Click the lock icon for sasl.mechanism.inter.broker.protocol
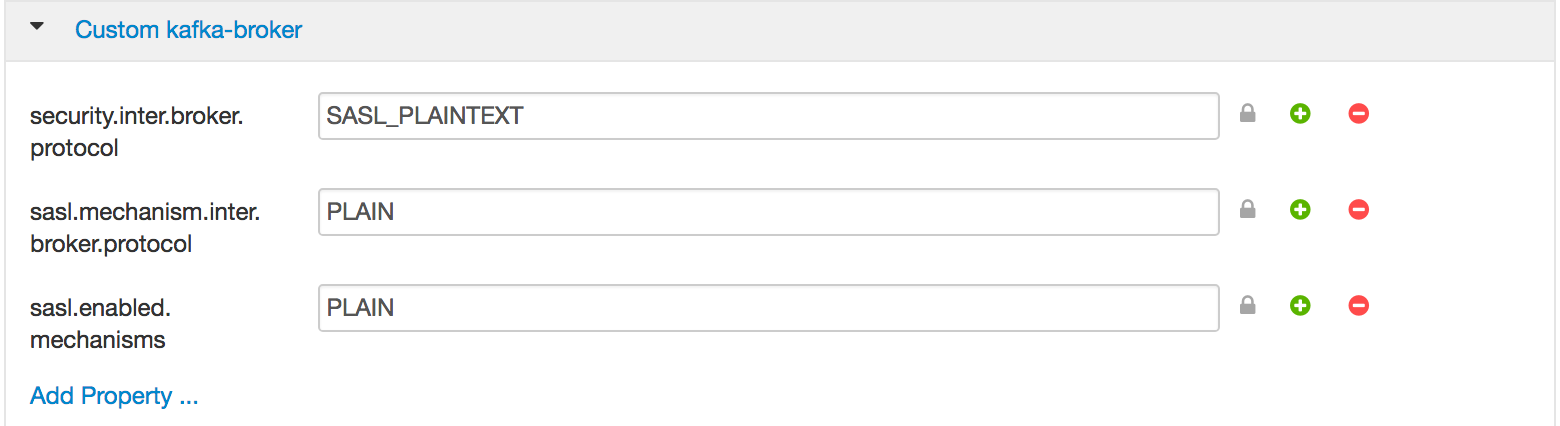Viewport: 1560px width, 426px height. point(1247,210)
